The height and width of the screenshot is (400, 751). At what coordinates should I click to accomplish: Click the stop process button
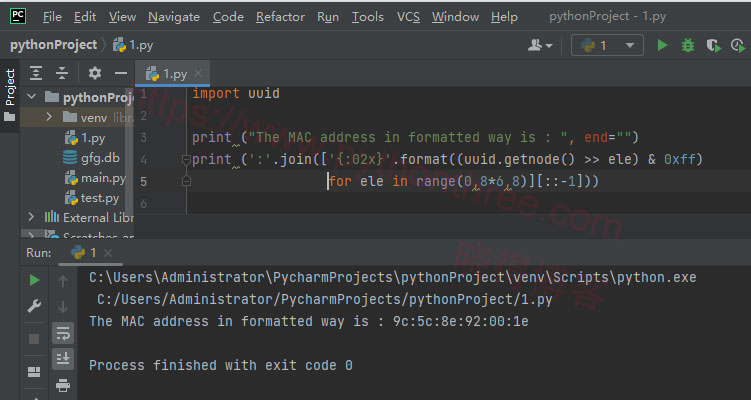pyautogui.click(x=34, y=339)
